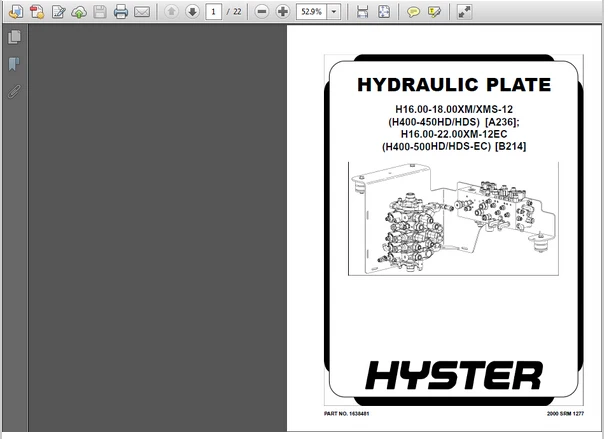The width and height of the screenshot is (609, 439).
Task: Click the H16.00-18.00XM/XMS-12 model line
Action: pos(454,110)
